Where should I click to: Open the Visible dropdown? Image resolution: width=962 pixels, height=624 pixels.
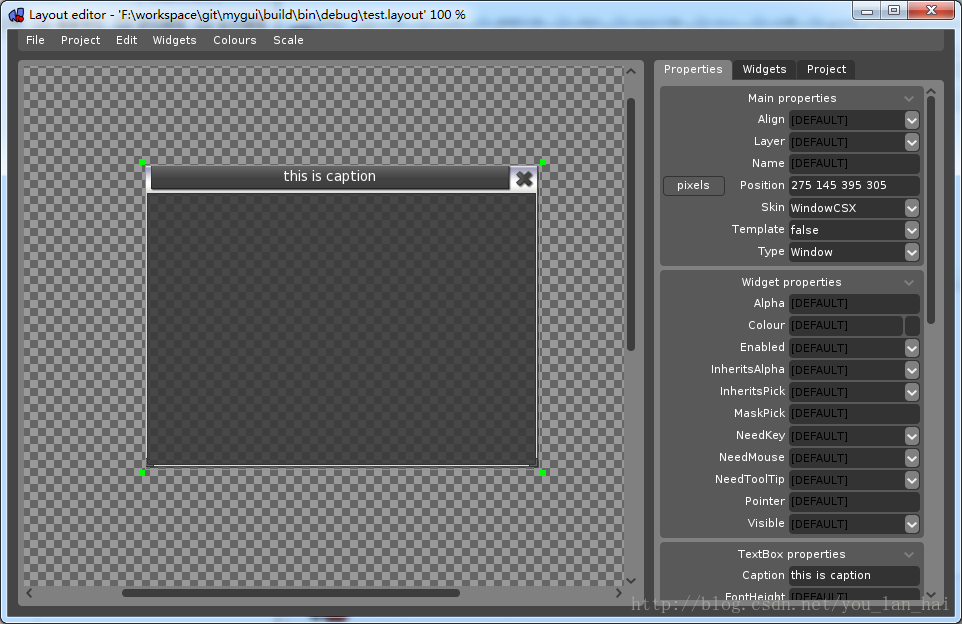912,524
